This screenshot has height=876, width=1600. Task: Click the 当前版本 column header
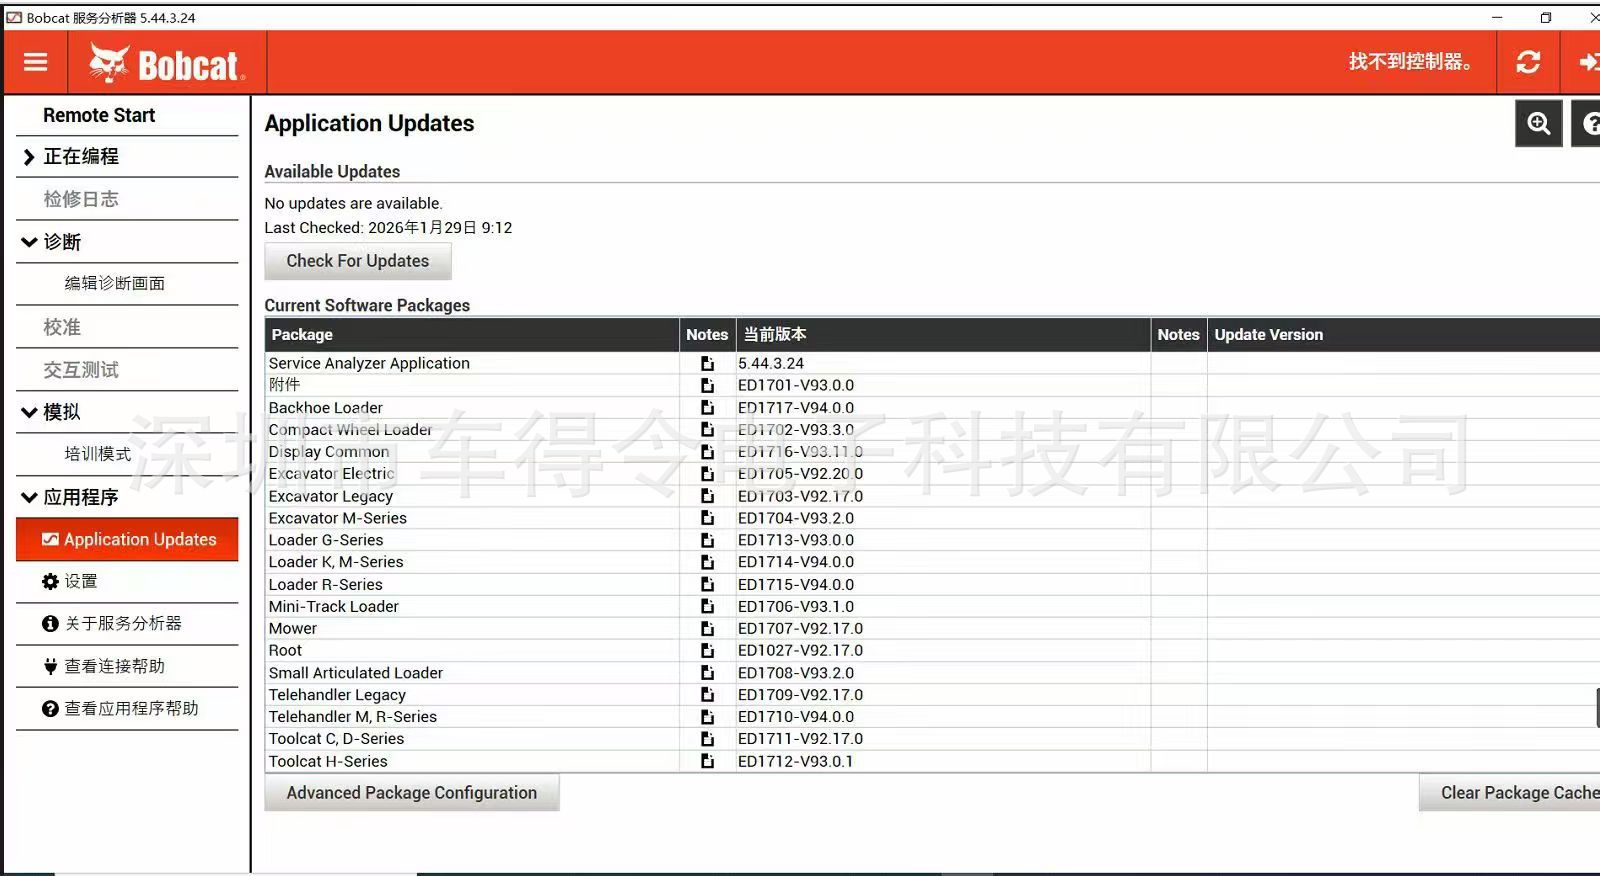pos(943,334)
